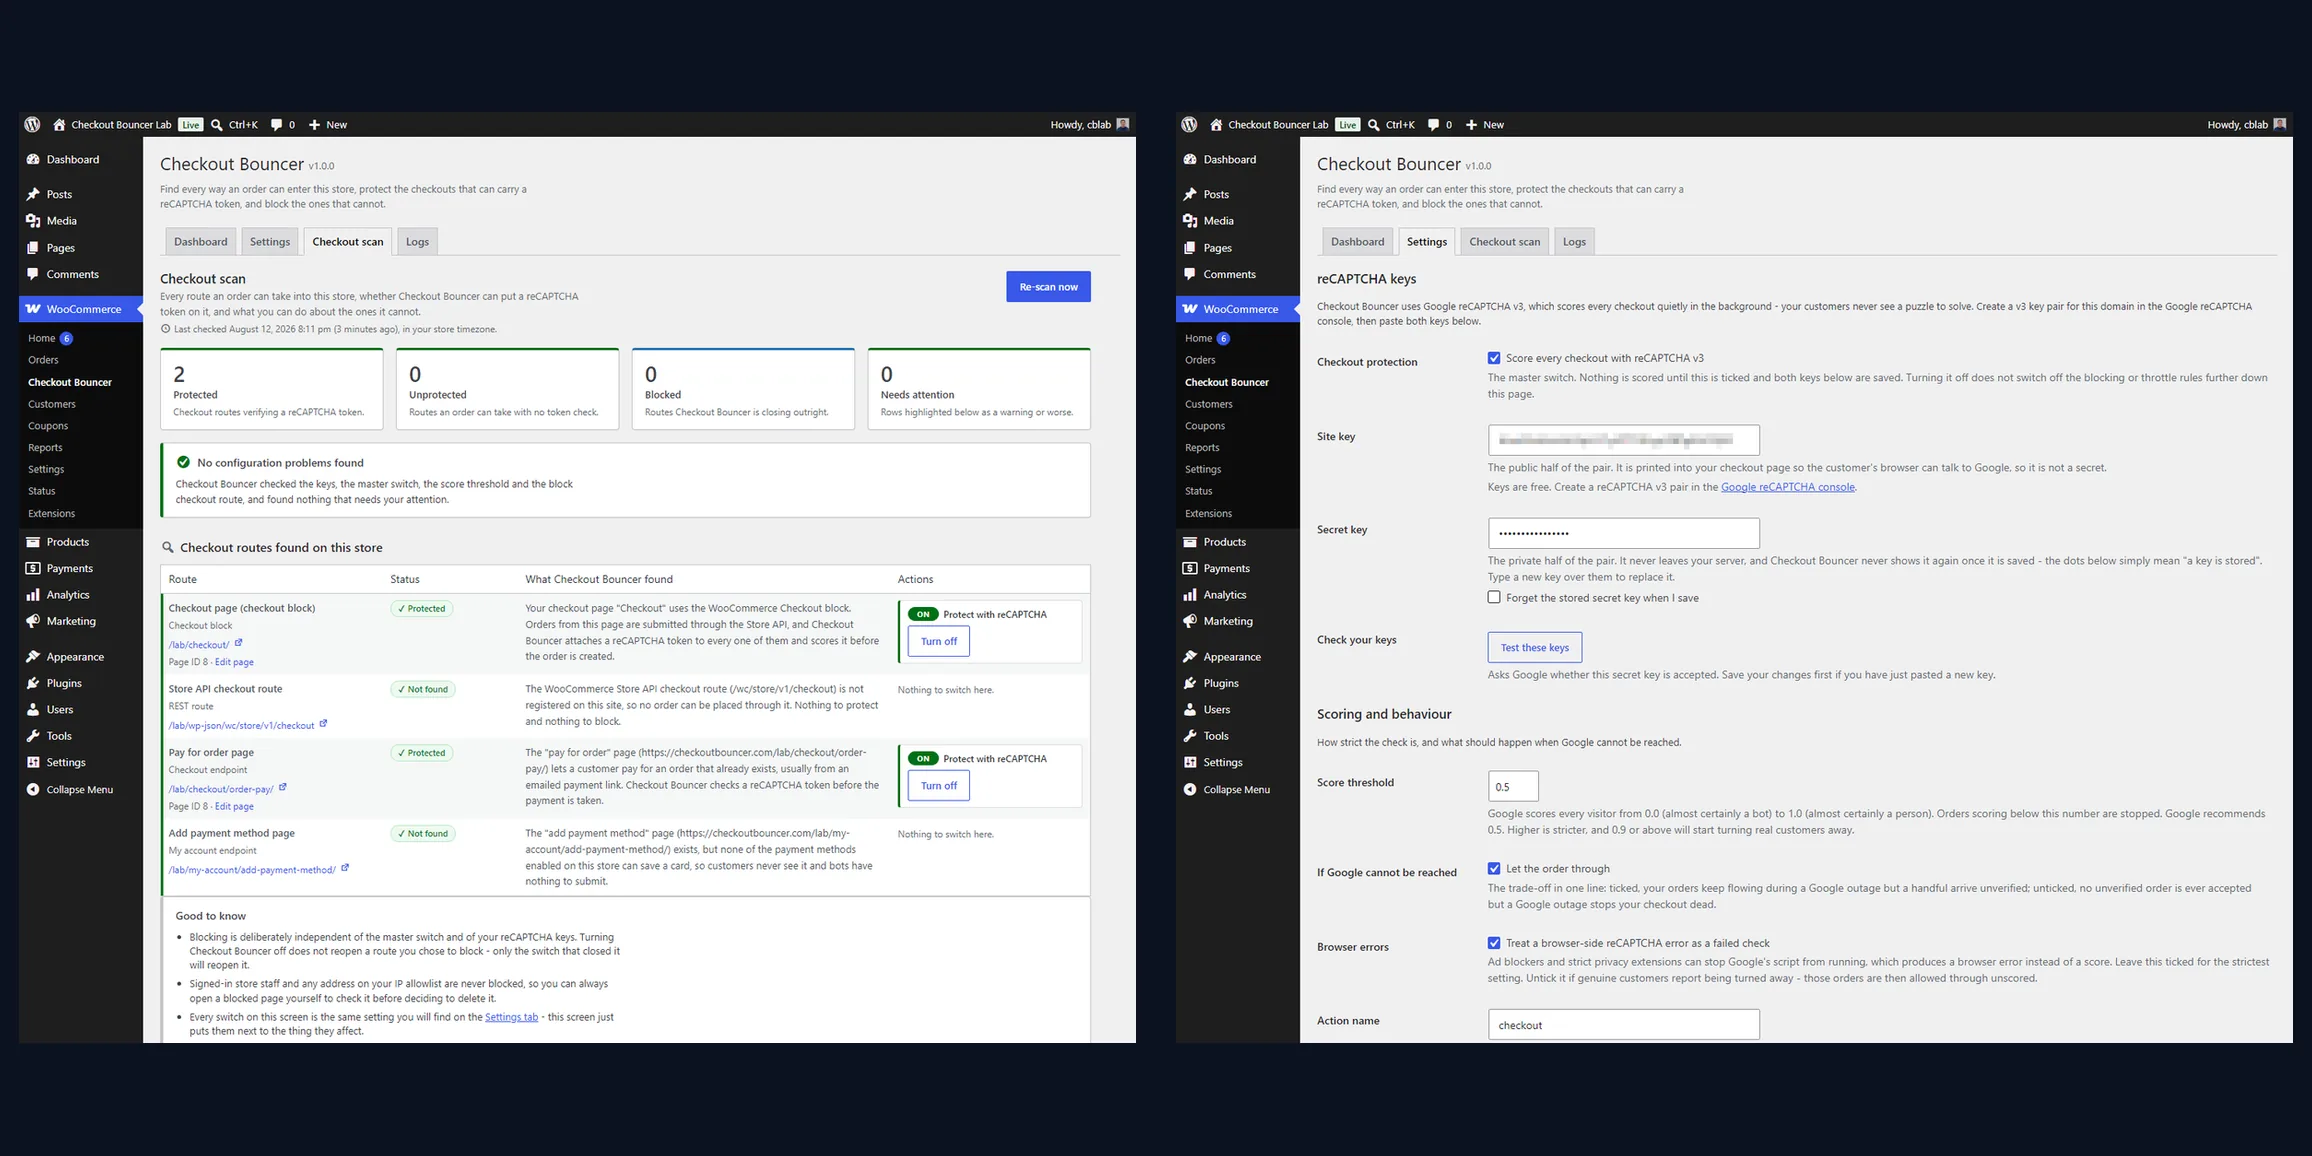
Task: Open Logs tab in right window
Action: click(x=1574, y=242)
